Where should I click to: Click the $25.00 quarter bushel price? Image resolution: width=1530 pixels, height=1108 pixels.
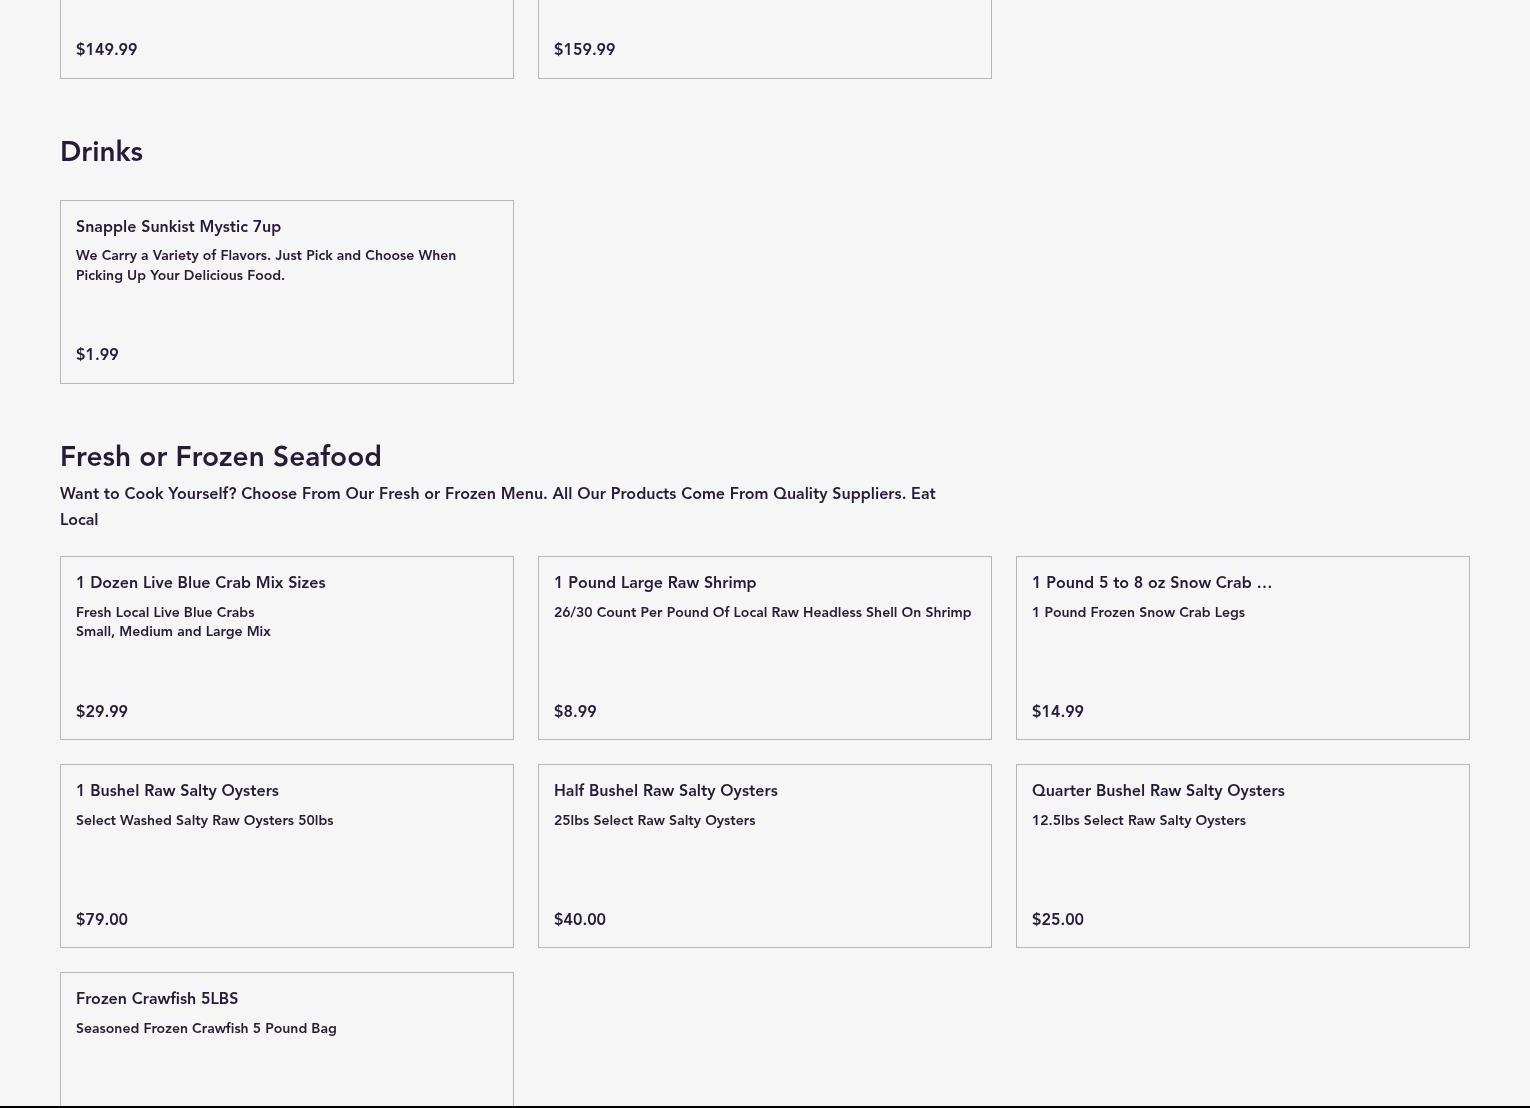point(1058,920)
